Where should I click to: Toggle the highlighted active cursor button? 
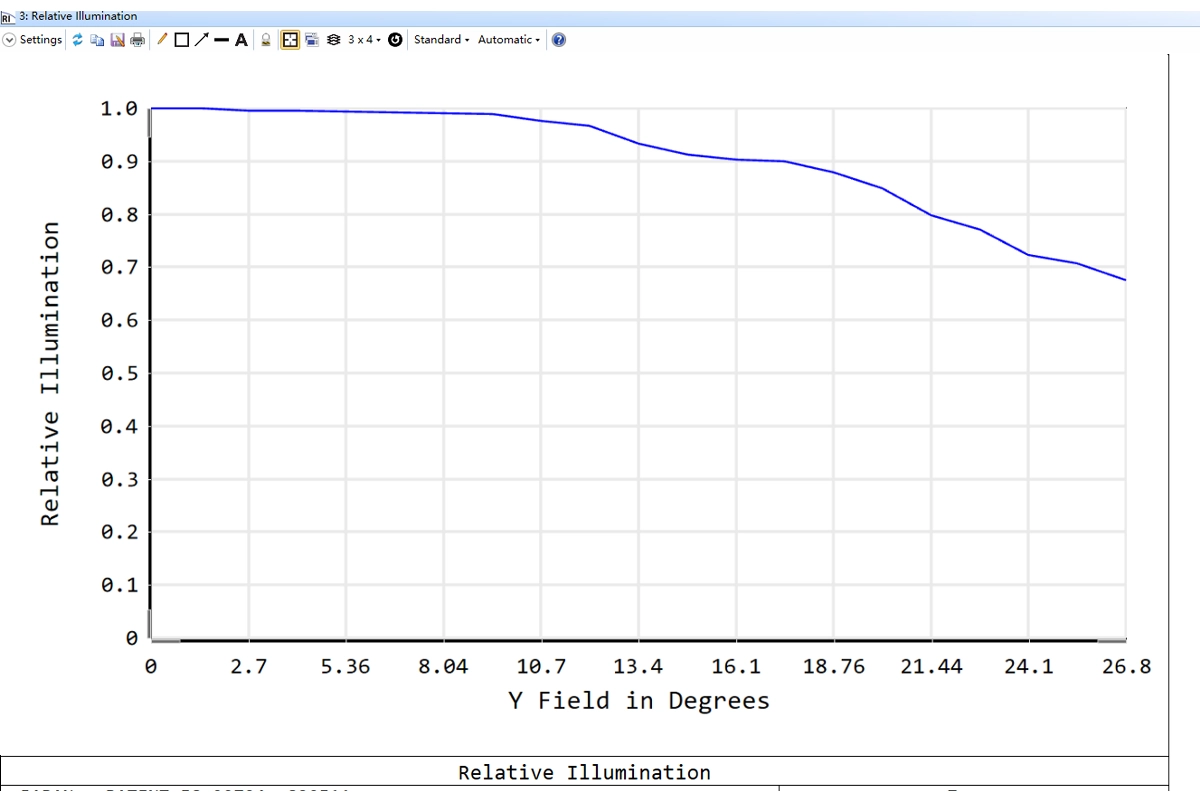(290, 40)
